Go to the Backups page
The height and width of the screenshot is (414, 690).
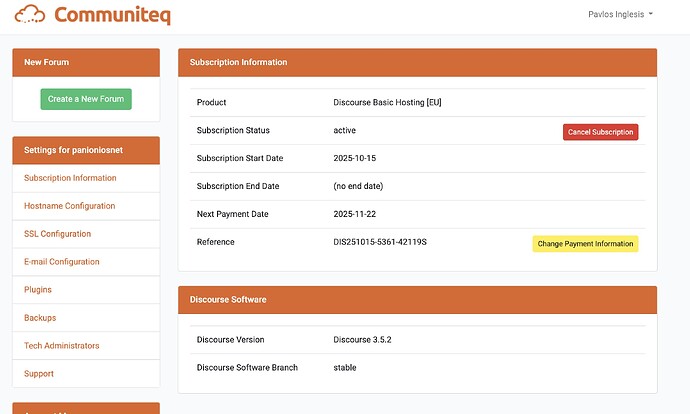click(x=40, y=318)
